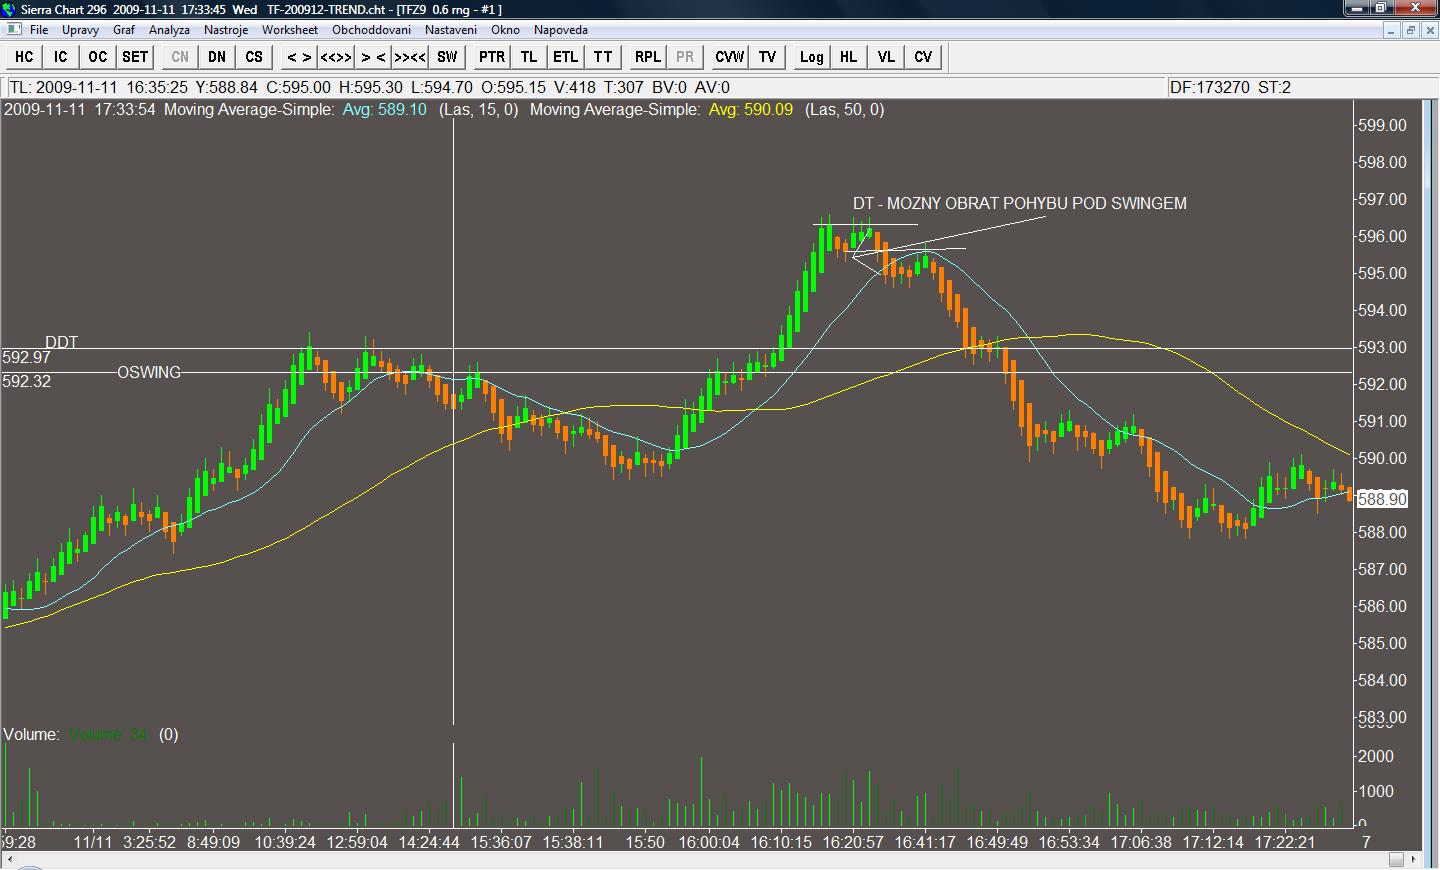This screenshot has height=870, width=1440.
Task: Select the TL trend line tool
Action: [x=529, y=57]
